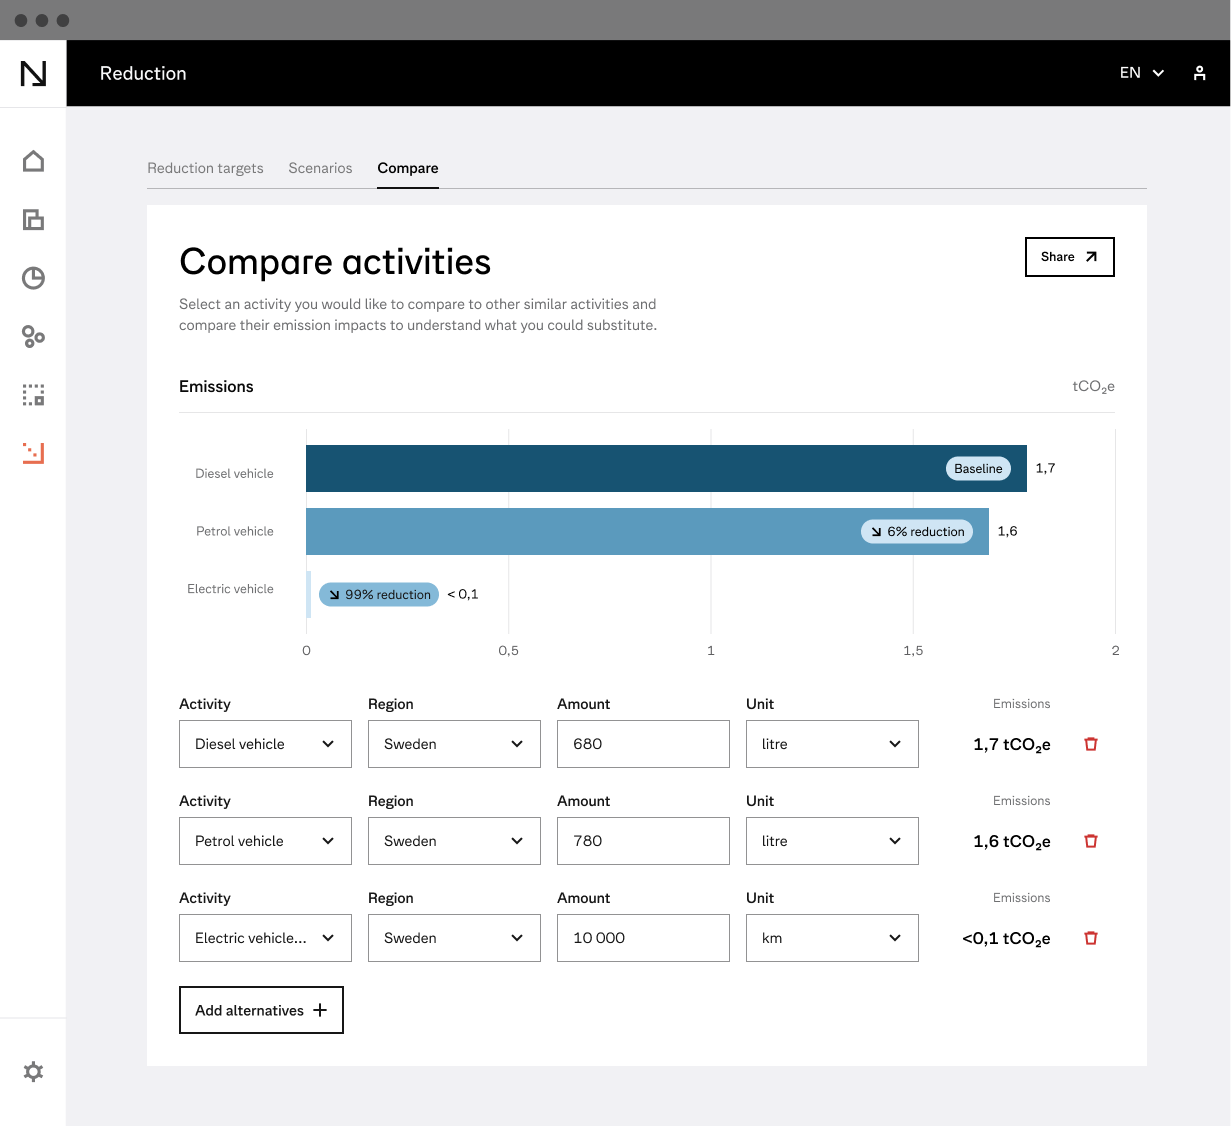Click the 1,6 tCO2e emissions value
The height and width of the screenshot is (1126, 1231).
coord(1011,842)
